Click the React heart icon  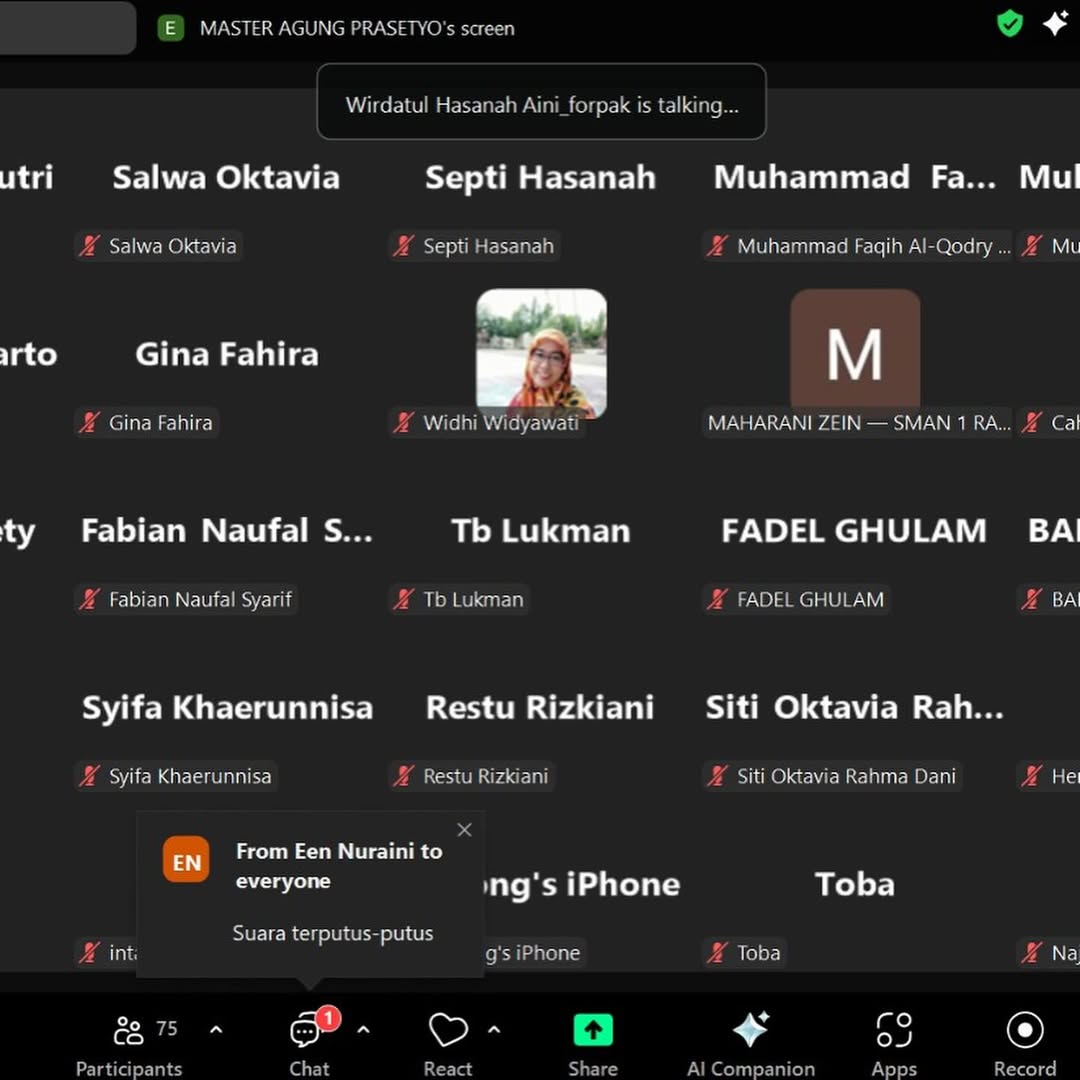click(447, 1030)
